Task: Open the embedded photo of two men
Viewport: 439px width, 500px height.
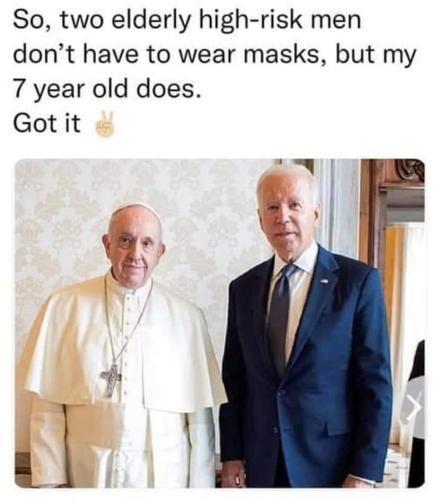Action: point(220,323)
